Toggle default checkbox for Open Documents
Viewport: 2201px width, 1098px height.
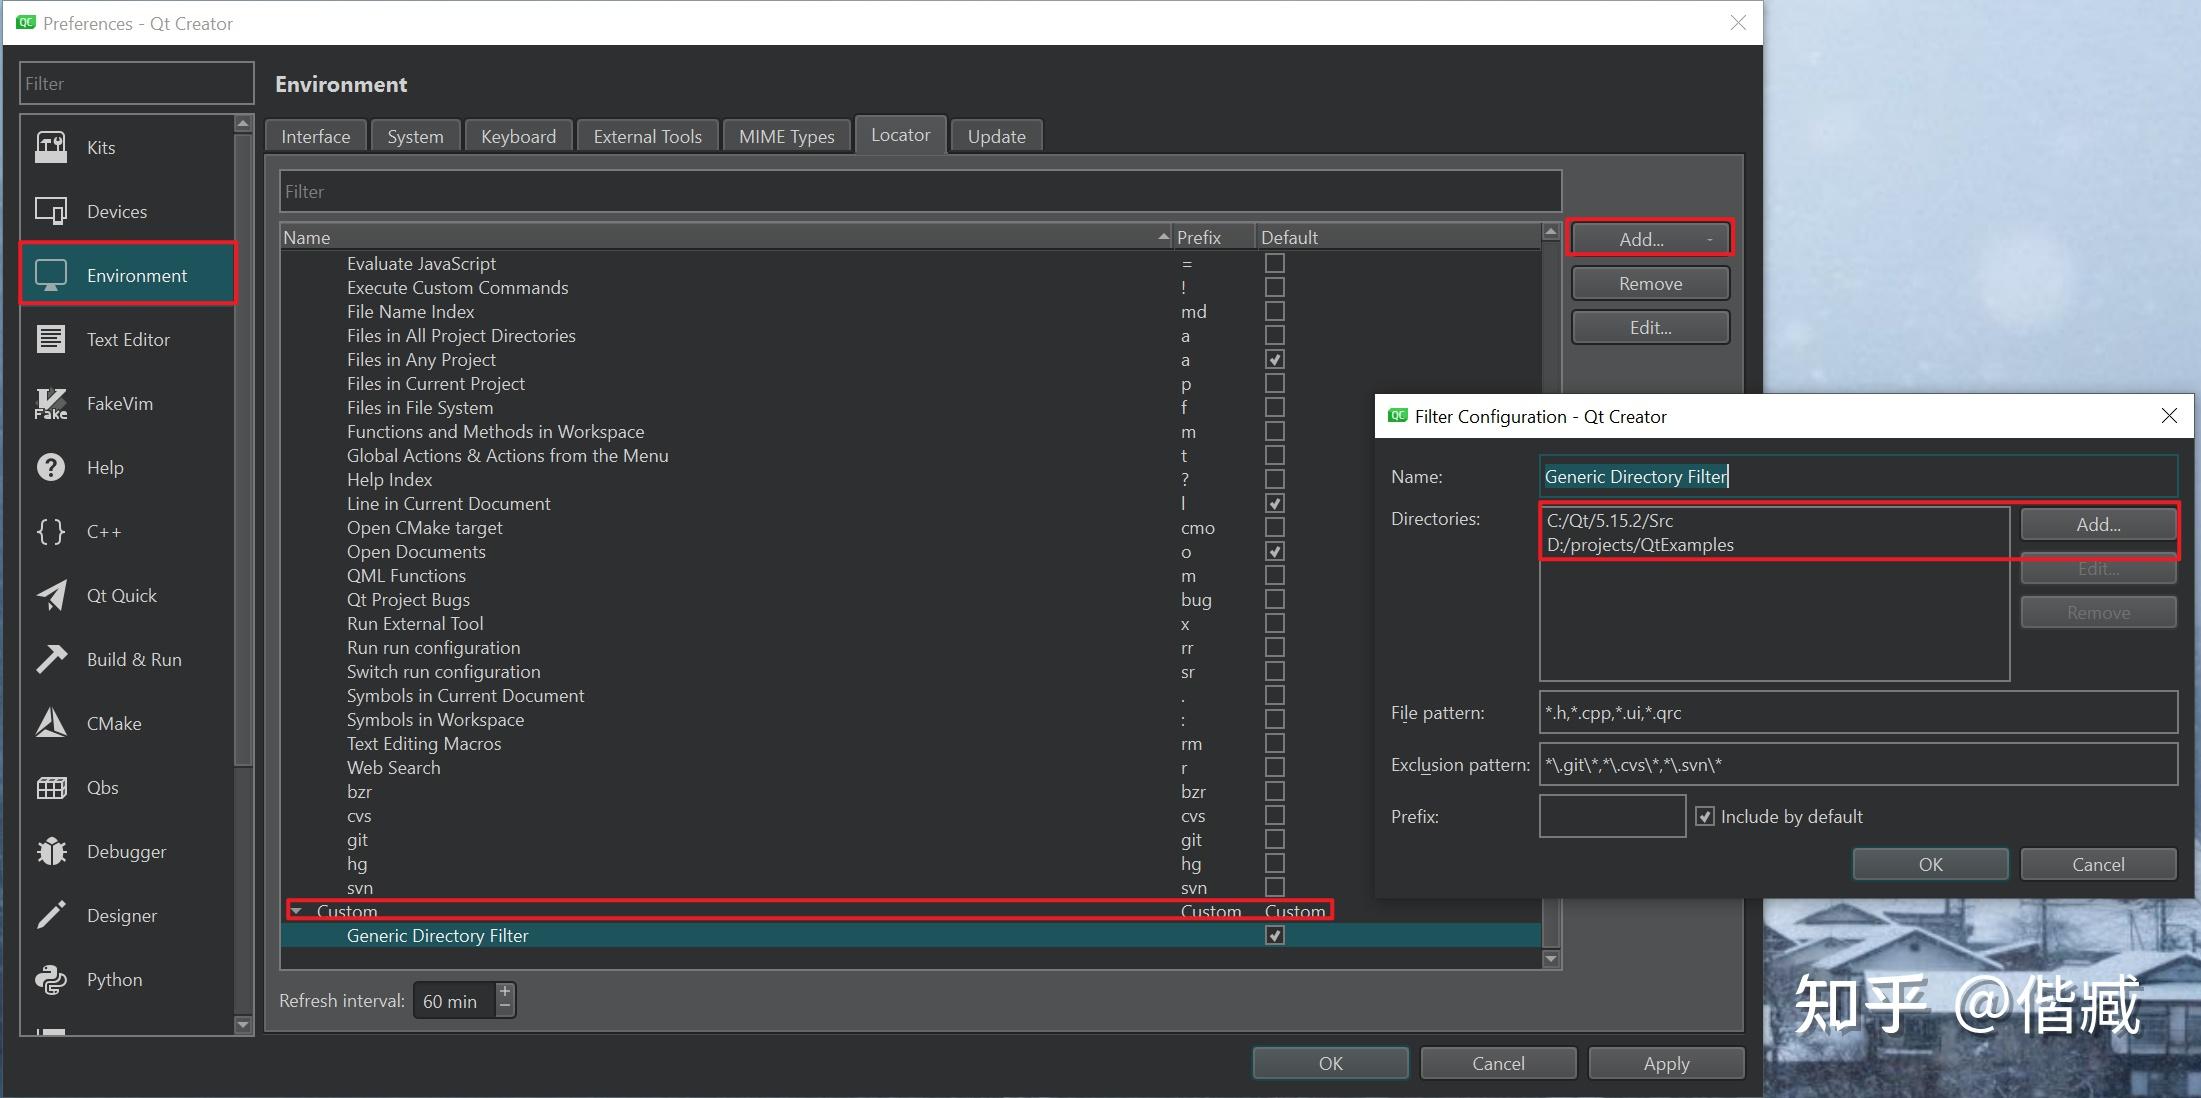pyautogui.click(x=1274, y=551)
